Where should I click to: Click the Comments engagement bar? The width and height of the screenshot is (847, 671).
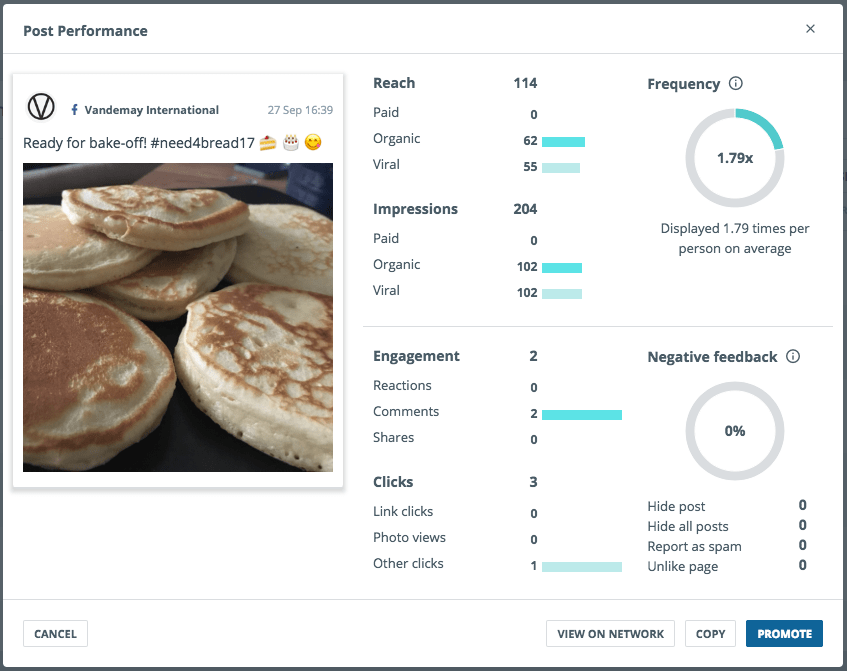tap(582, 414)
